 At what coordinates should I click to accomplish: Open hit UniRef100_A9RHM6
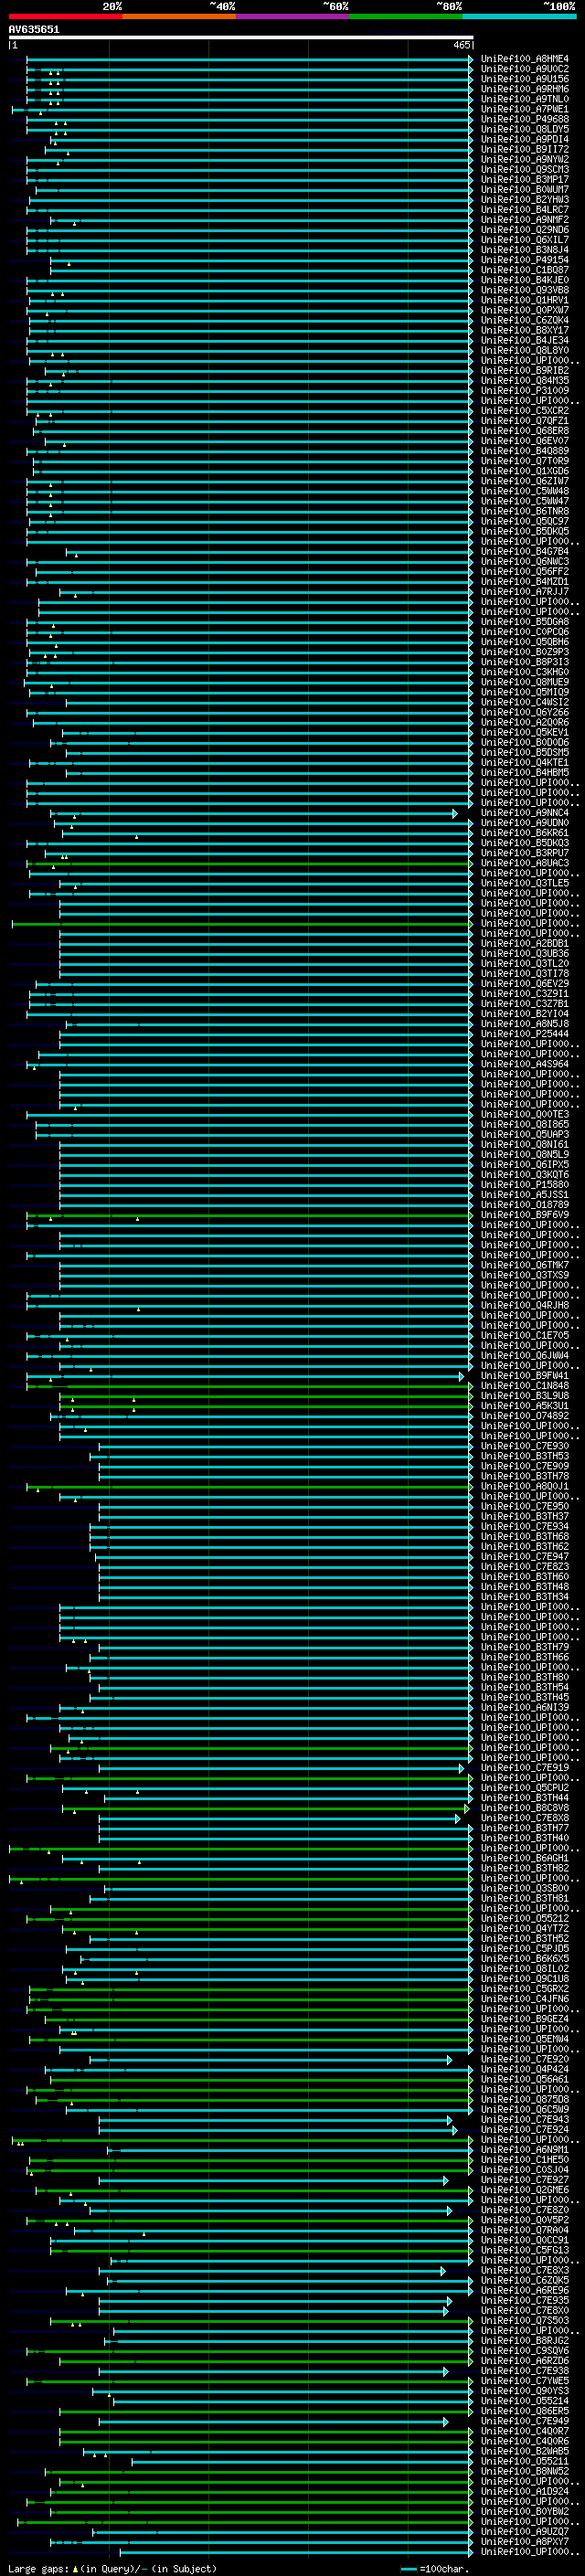(x=524, y=89)
